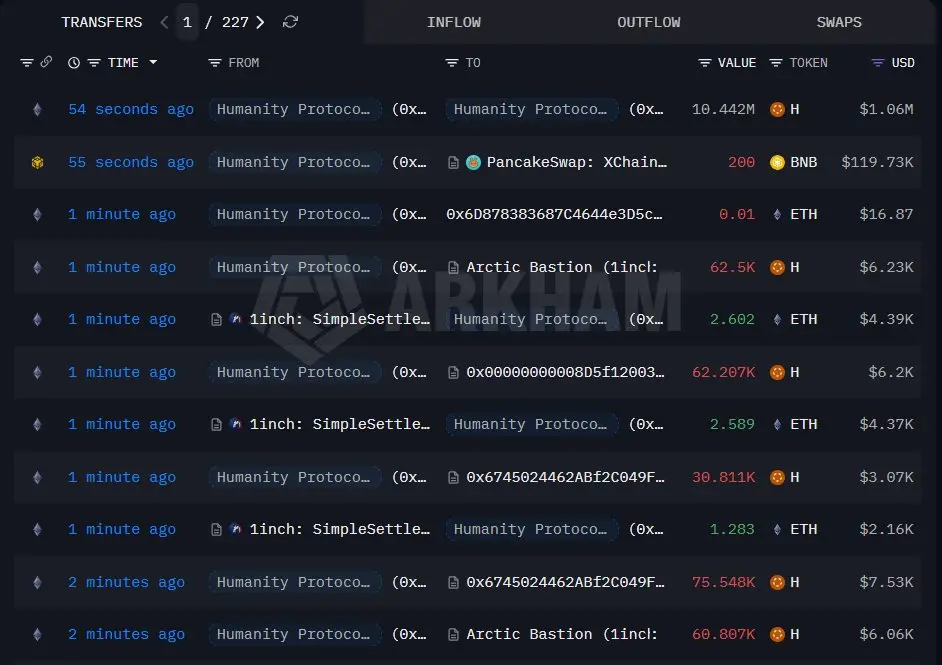Click the value 62.207K
Image resolution: width=942 pixels, height=665 pixels.
[x=723, y=372]
